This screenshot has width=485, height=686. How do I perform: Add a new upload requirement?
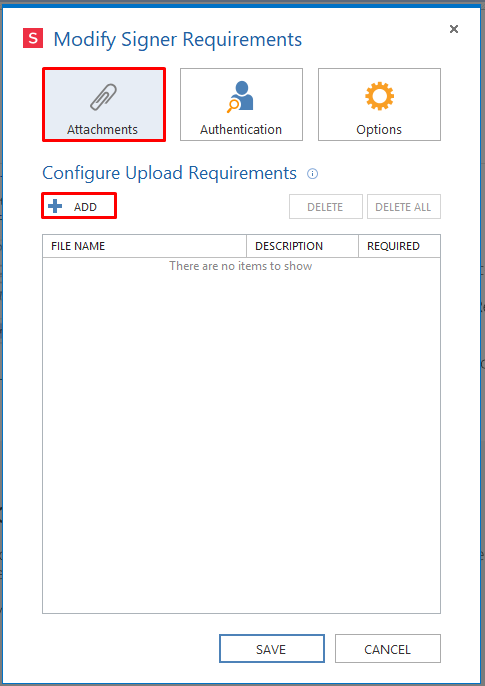pos(79,206)
